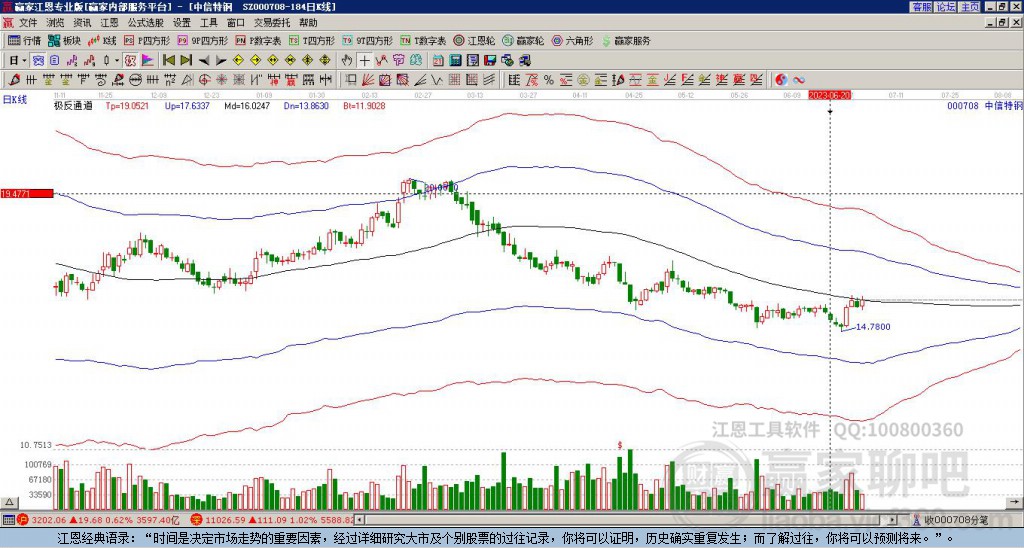Toggle the 权 adjustment button
The height and width of the screenshot is (548, 1024).
pos(130,61)
